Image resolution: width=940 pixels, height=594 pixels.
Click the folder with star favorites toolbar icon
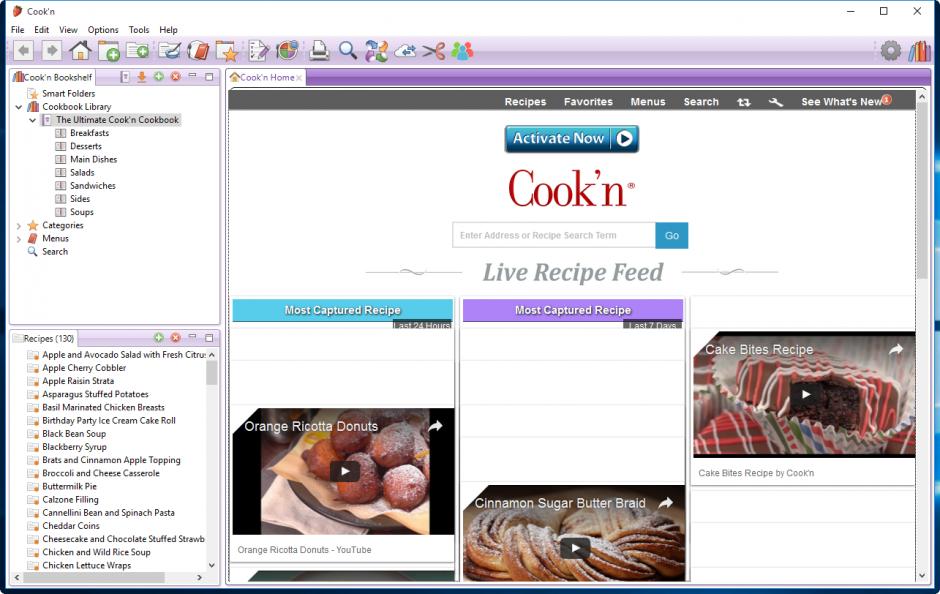pos(227,52)
